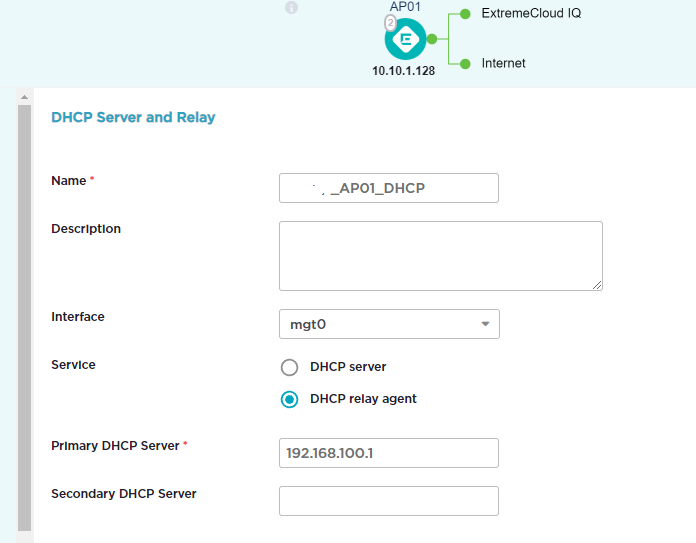Viewport: 696px width, 543px height.
Task: Open the Interface dropdown showing mgt0
Action: point(388,324)
